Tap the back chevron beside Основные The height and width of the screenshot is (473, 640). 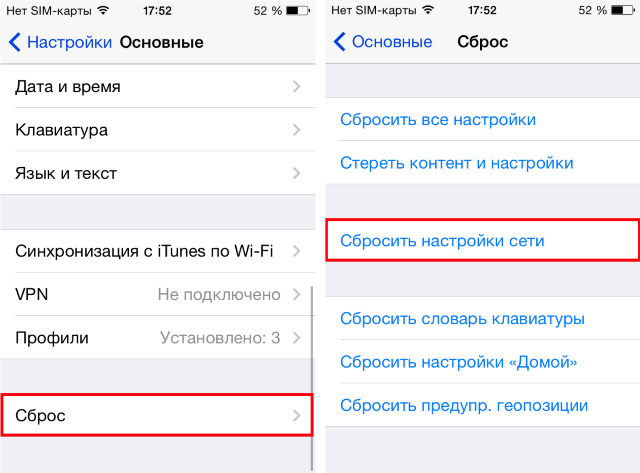(340, 42)
